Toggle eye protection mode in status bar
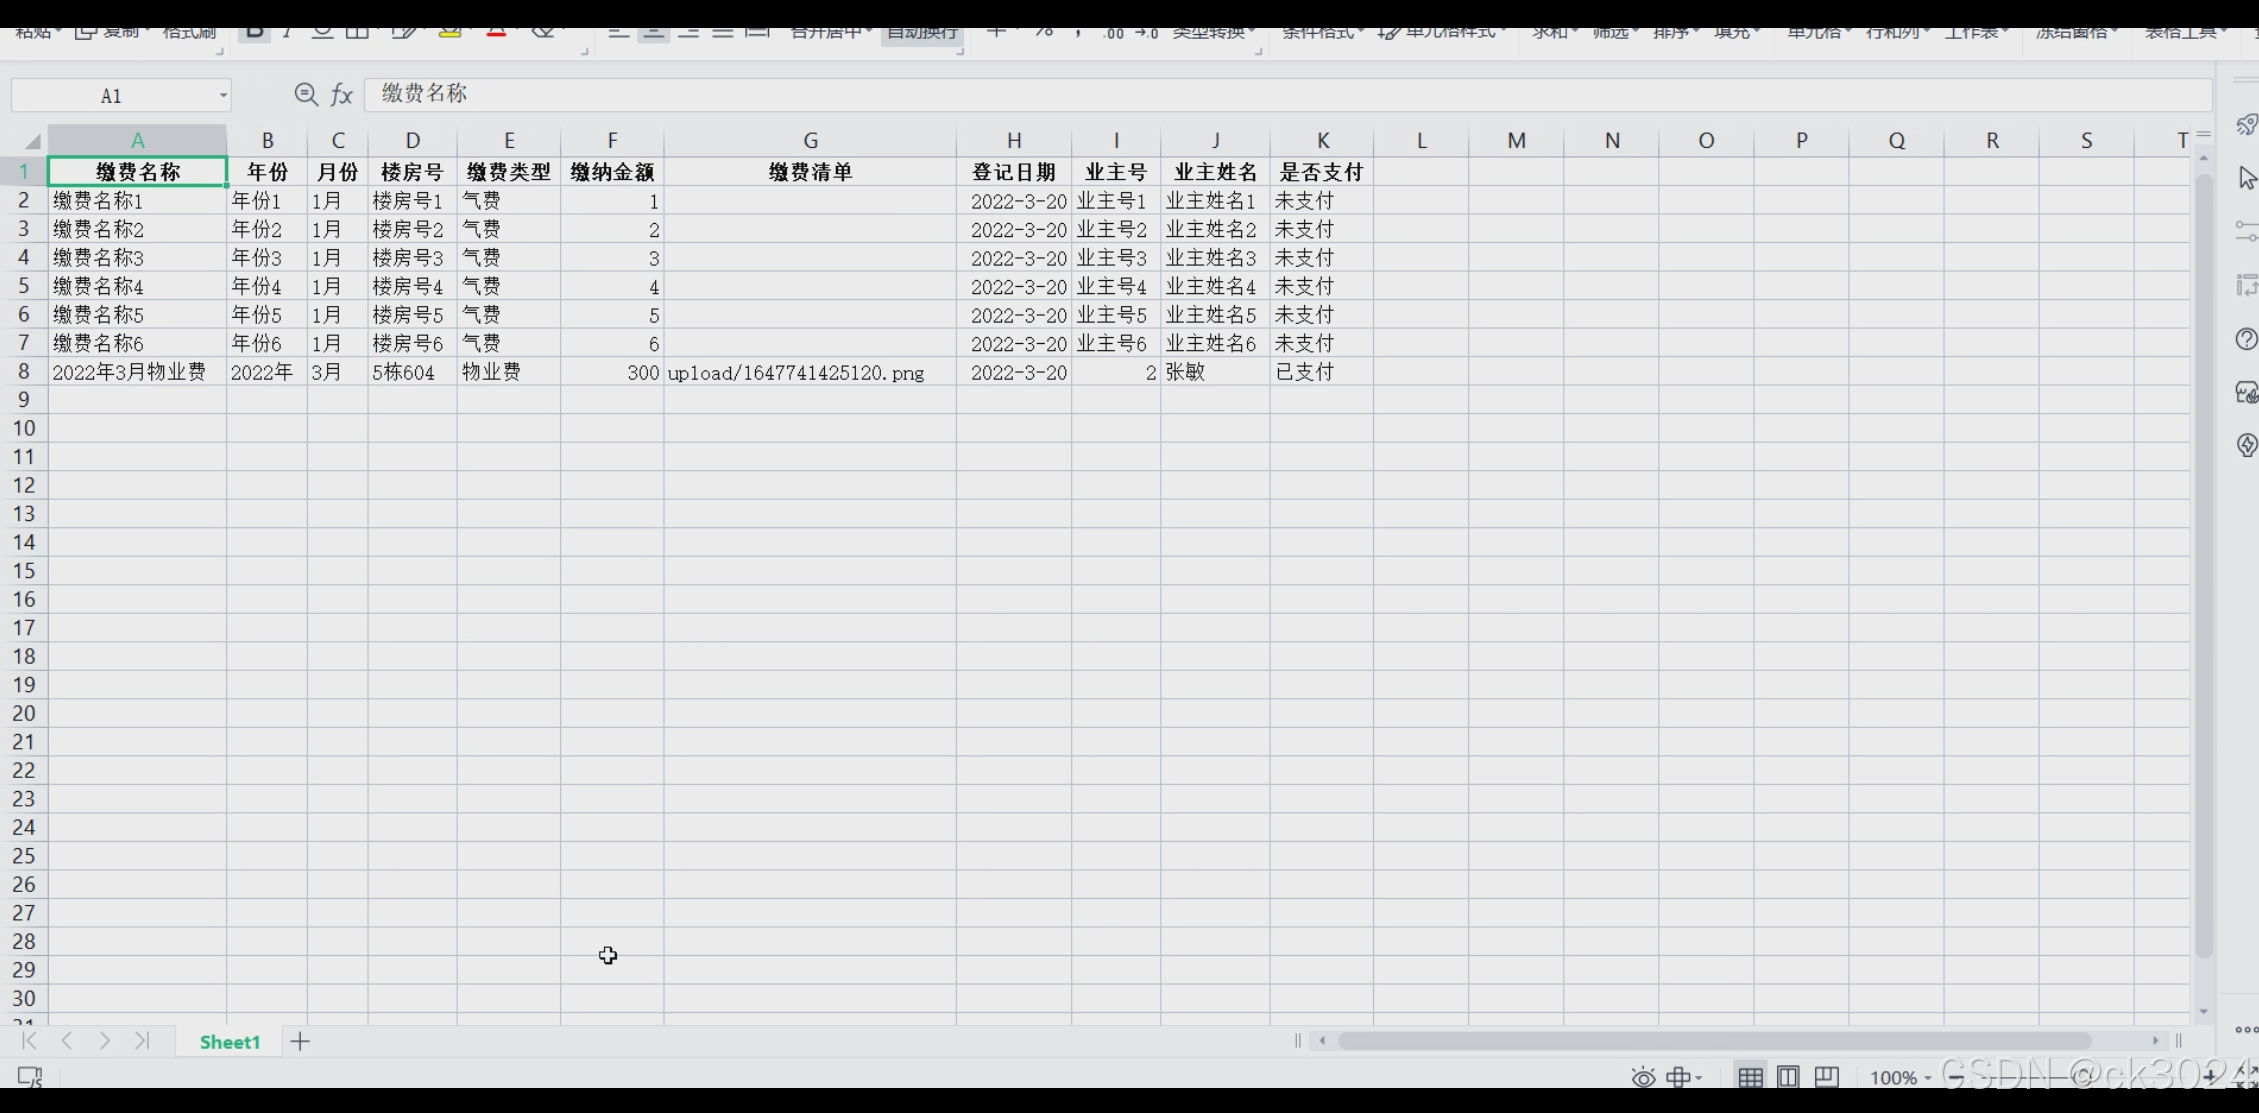Image resolution: width=2259 pixels, height=1113 pixels. pos(1643,1078)
